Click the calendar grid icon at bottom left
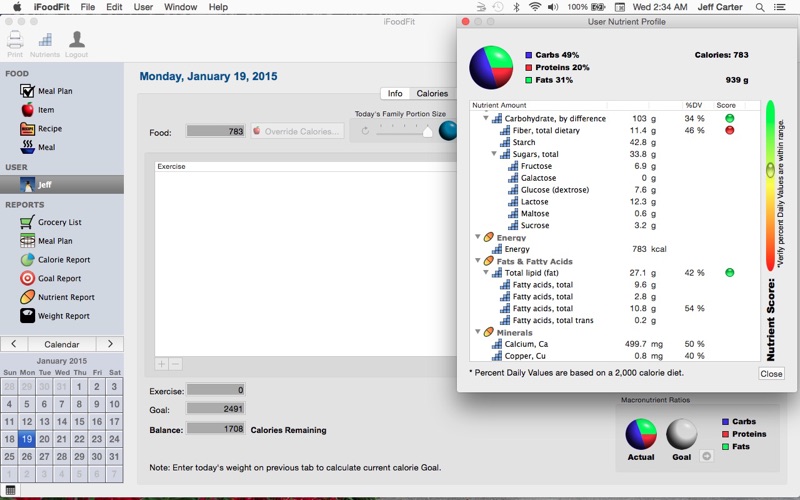Image resolution: width=800 pixels, height=500 pixels. tap(10, 491)
